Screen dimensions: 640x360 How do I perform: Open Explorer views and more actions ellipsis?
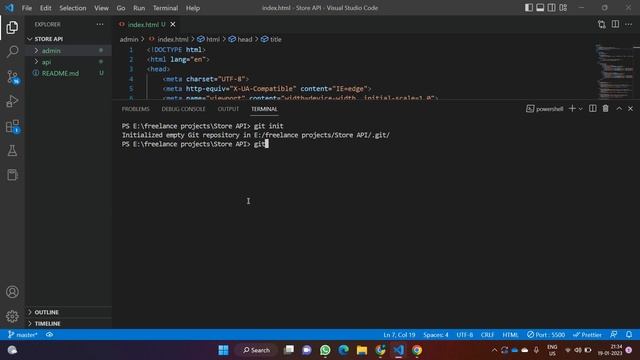(x=100, y=24)
